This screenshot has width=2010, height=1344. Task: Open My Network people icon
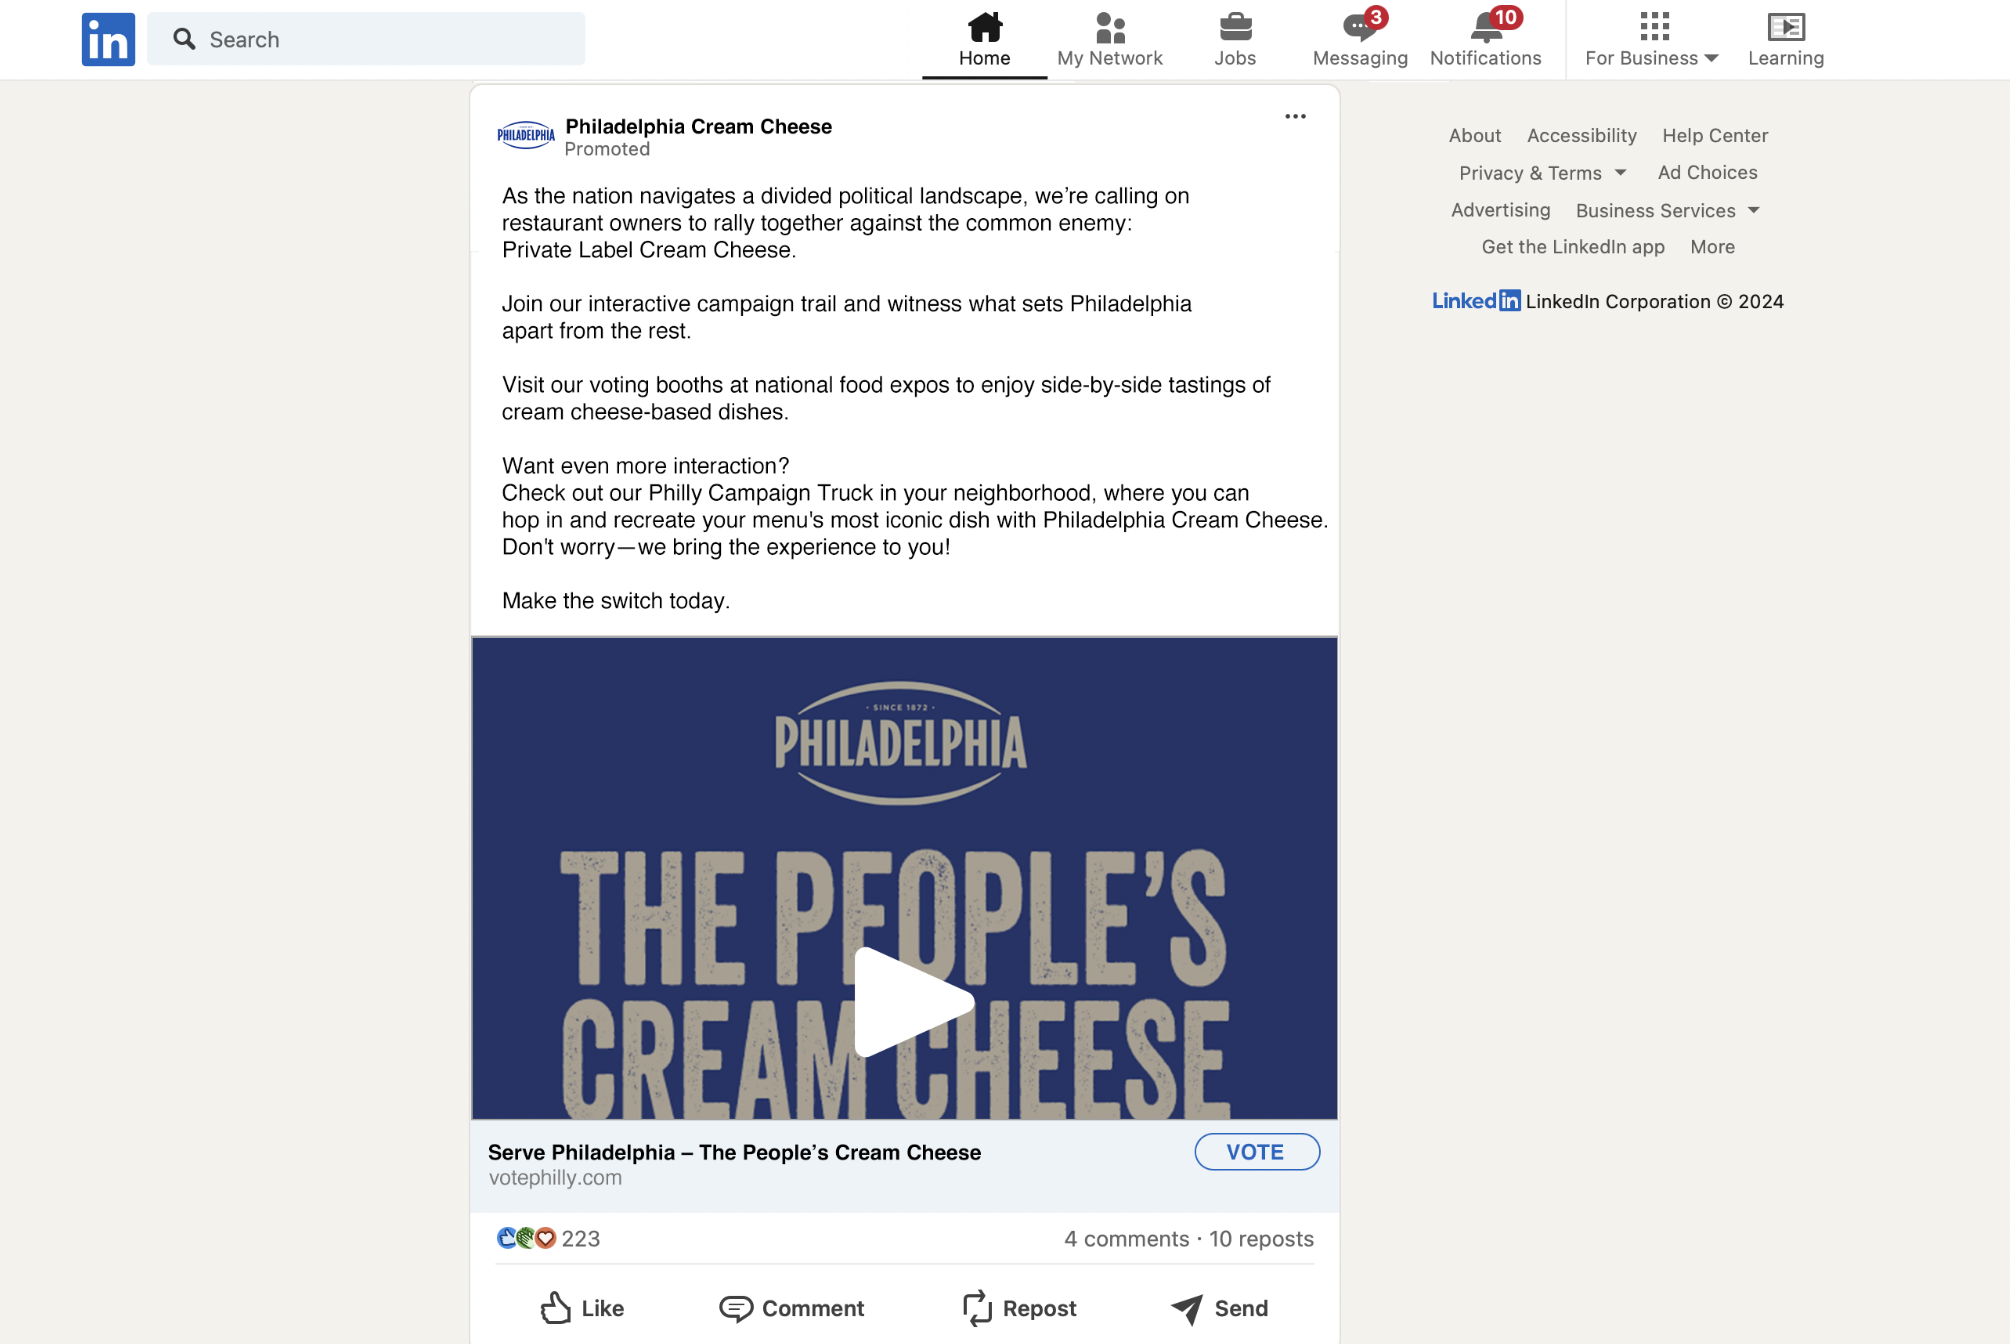(1110, 27)
